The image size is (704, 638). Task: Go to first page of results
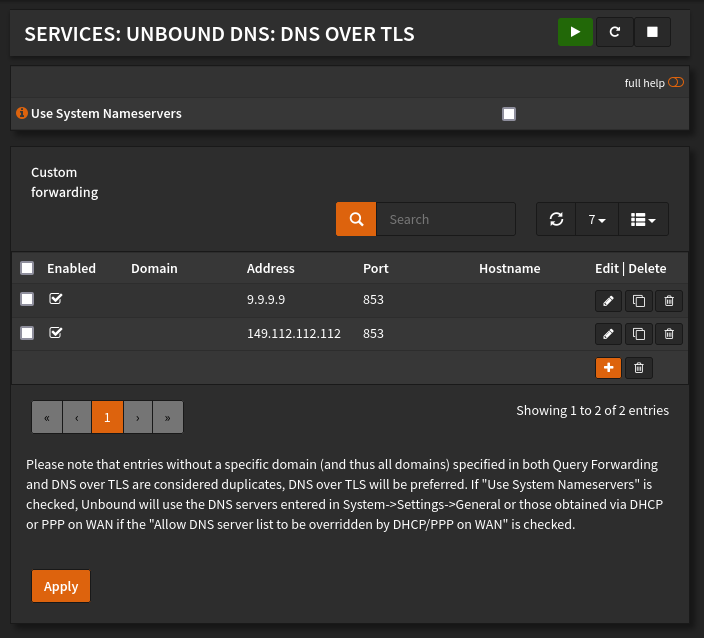pos(47,417)
